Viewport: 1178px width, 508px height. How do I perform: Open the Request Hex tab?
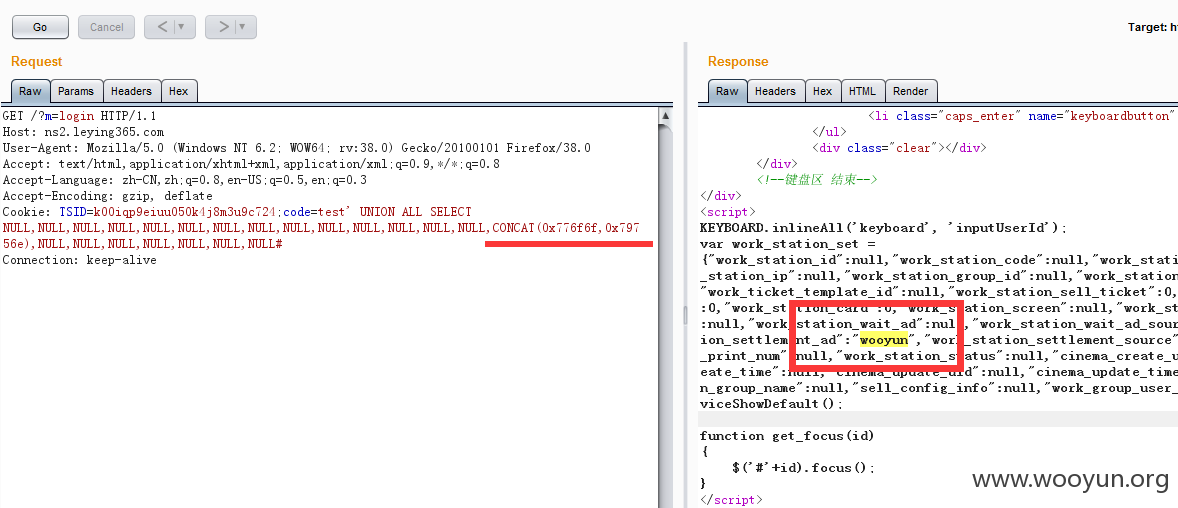[x=179, y=91]
